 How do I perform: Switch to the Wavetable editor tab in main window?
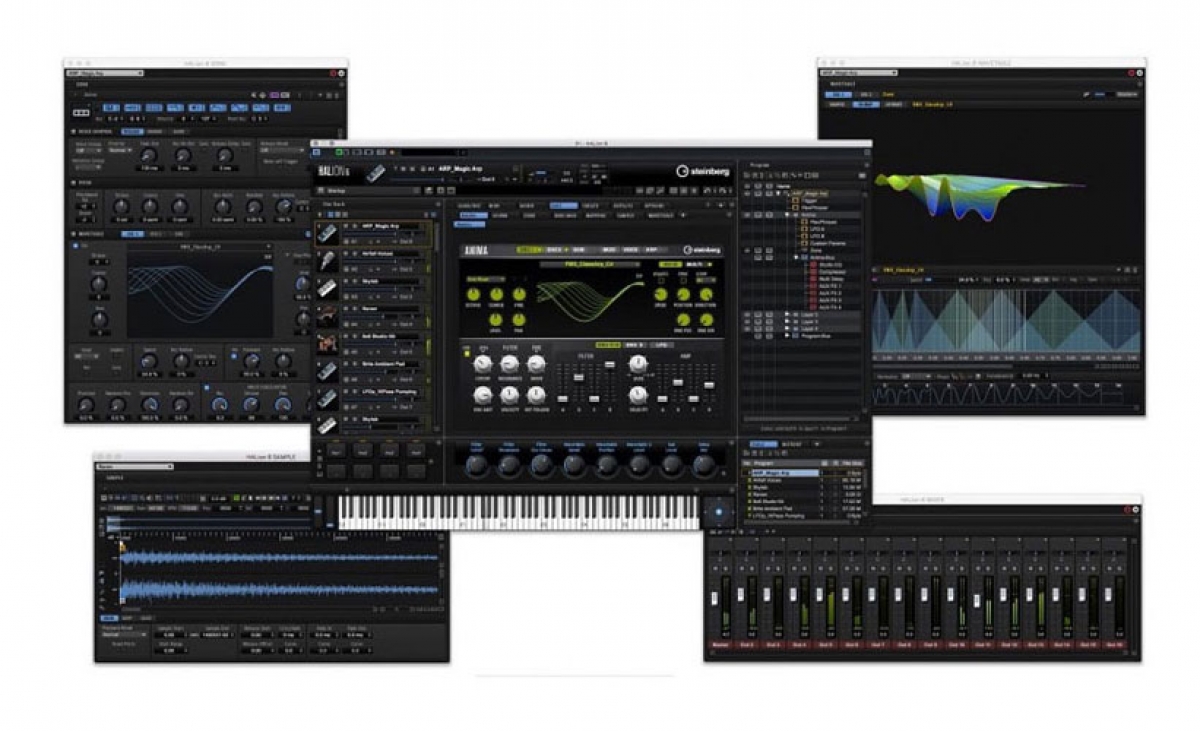coord(660,214)
